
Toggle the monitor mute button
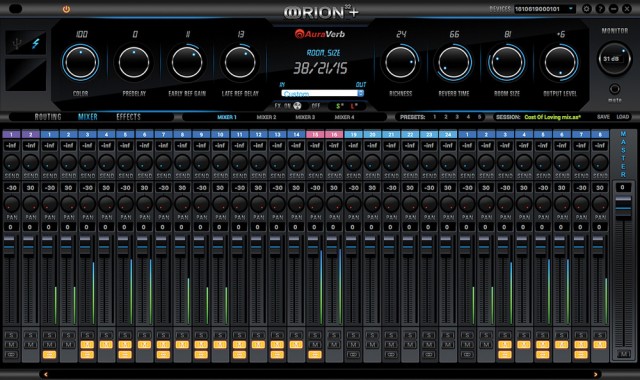614,89
